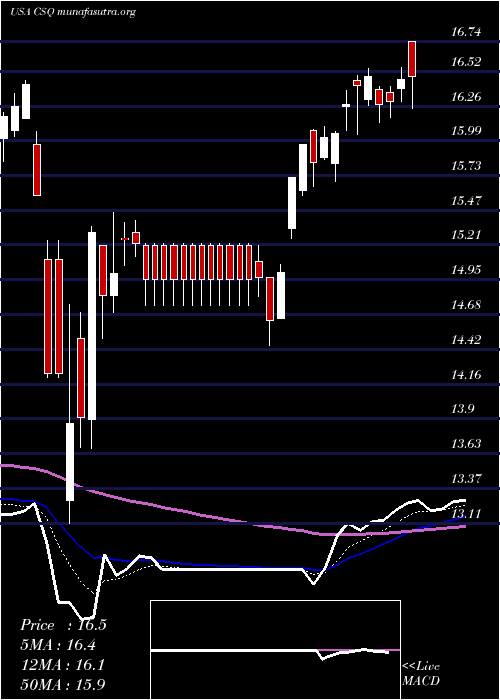Click the 16.52 price axis label
The width and height of the screenshot is (500, 700).
[467, 62]
